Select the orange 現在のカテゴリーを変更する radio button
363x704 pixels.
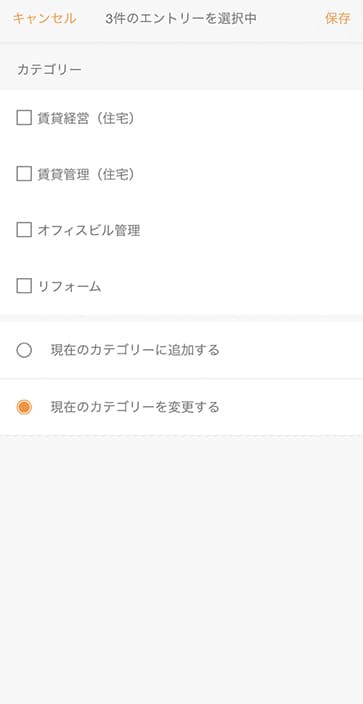24,407
